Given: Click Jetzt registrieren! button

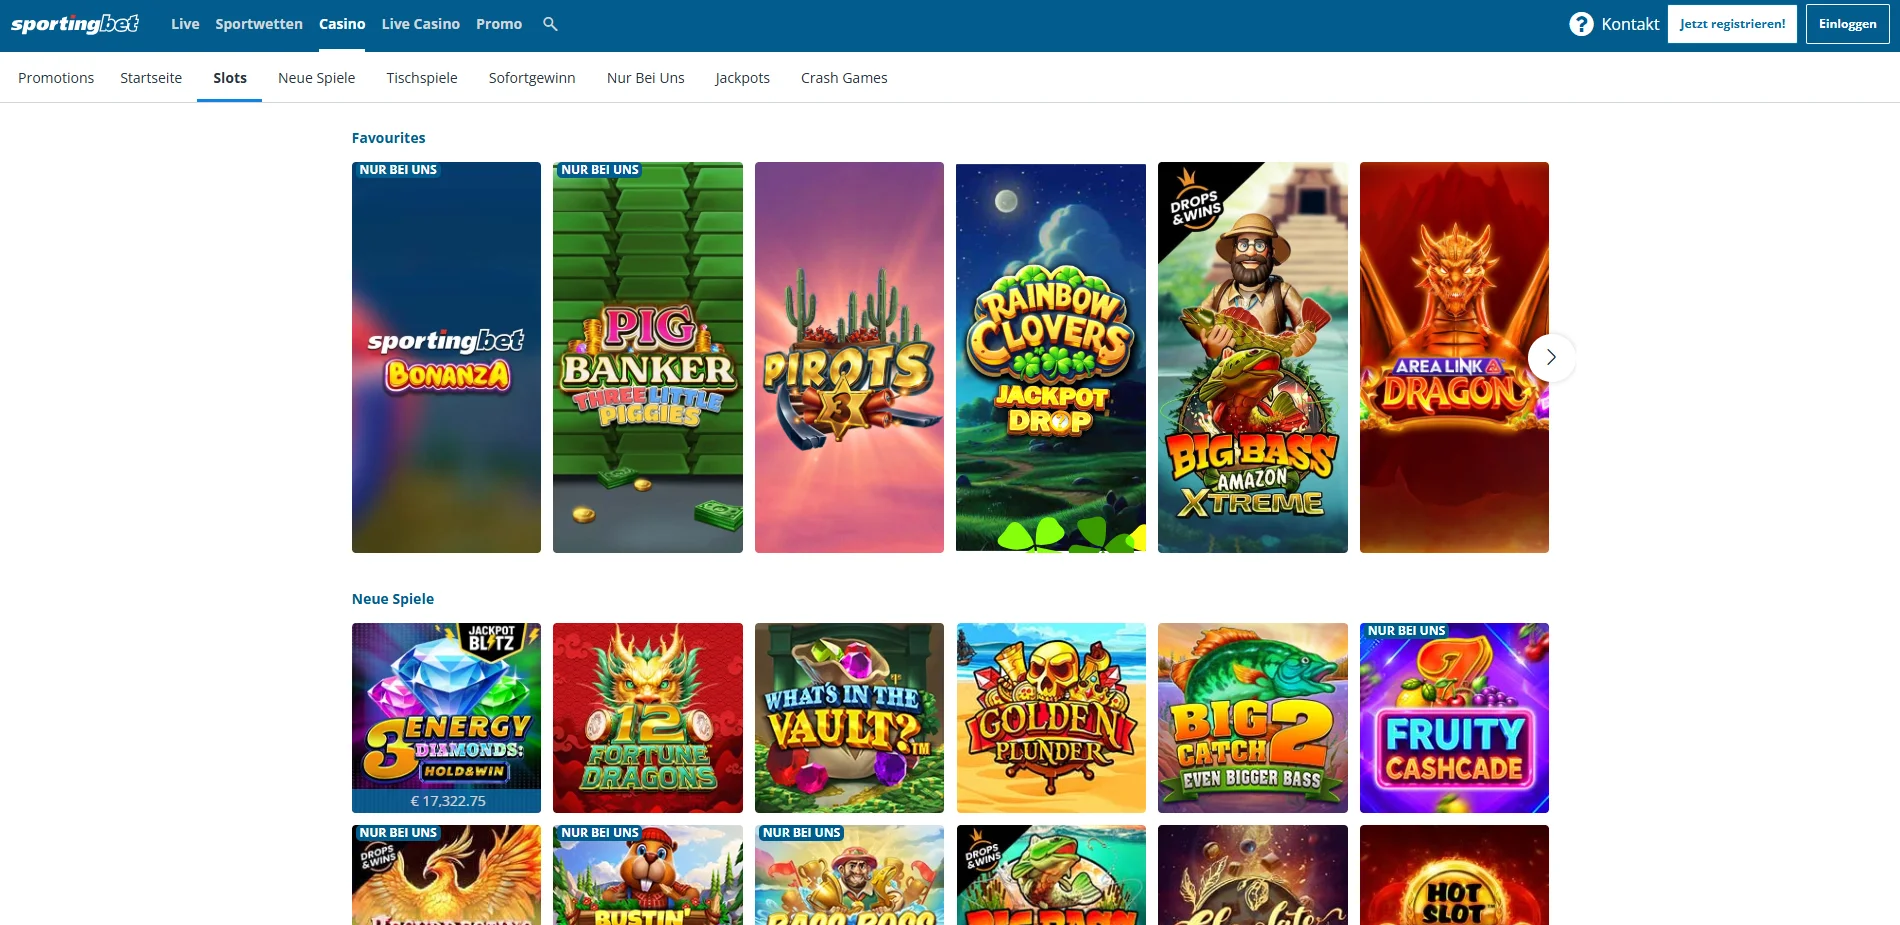Looking at the screenshot, I should [x=1732, y=24].
